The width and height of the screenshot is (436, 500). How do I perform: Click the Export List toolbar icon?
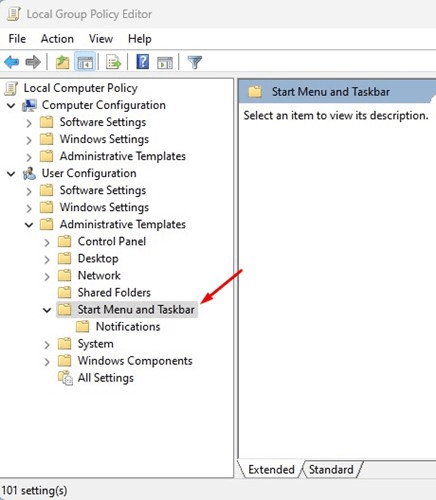(114, 62)
